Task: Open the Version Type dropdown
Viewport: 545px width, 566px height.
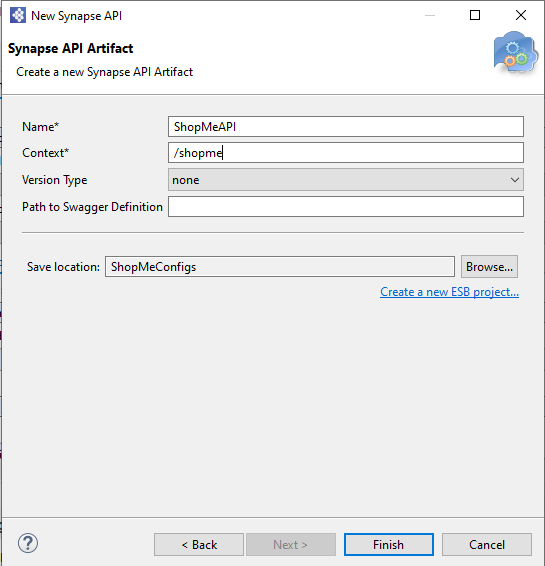Action: [x=345, y=180]
